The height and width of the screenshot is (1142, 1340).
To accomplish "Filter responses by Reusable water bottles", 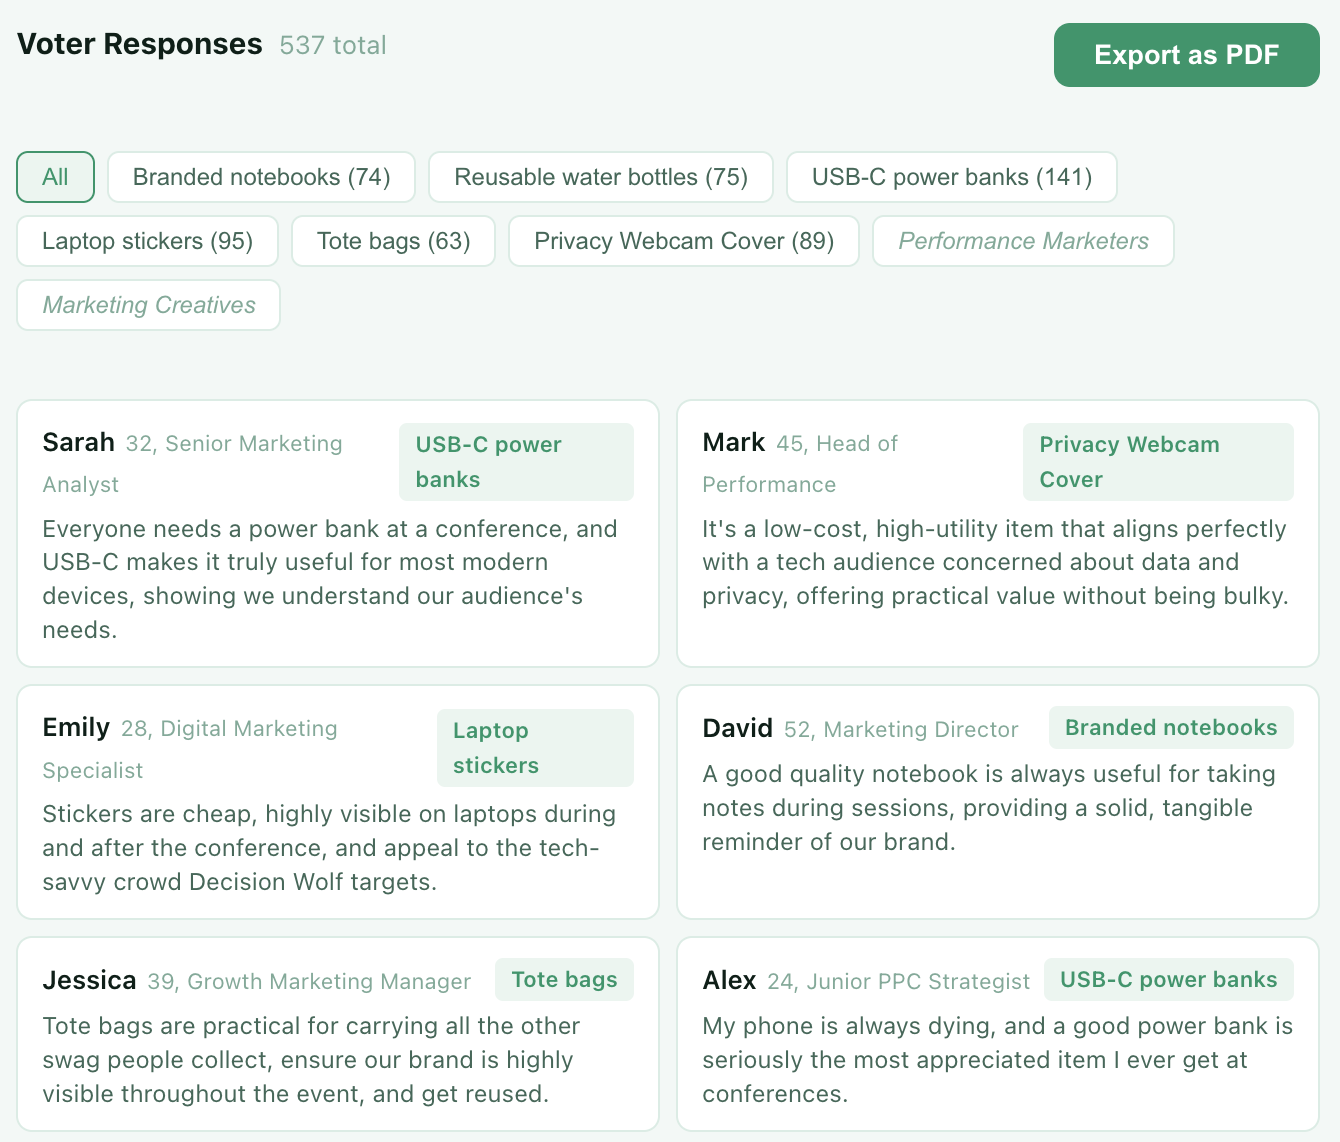I will (600, 177).
